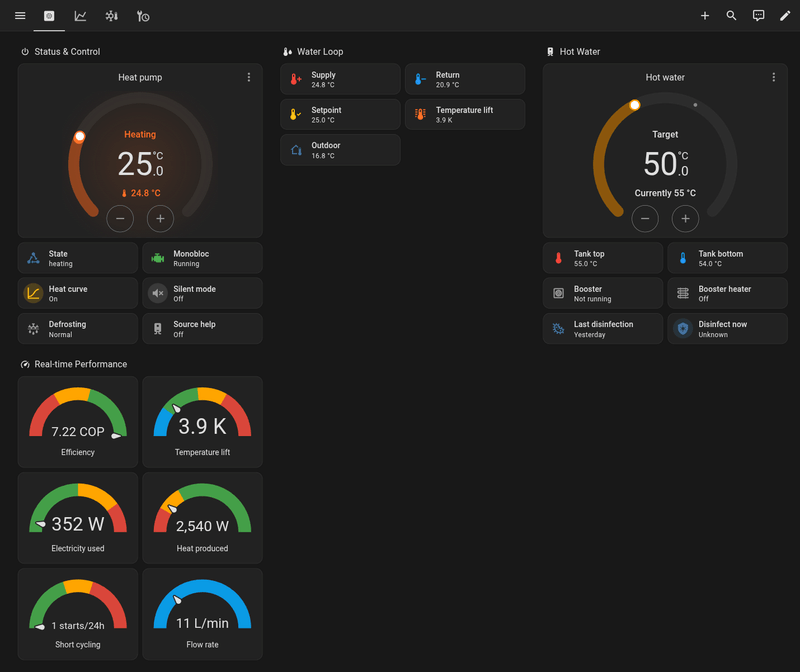
Task: Open the 3.9 K Temperature lift gauge
Action: [x=203, y=422]
